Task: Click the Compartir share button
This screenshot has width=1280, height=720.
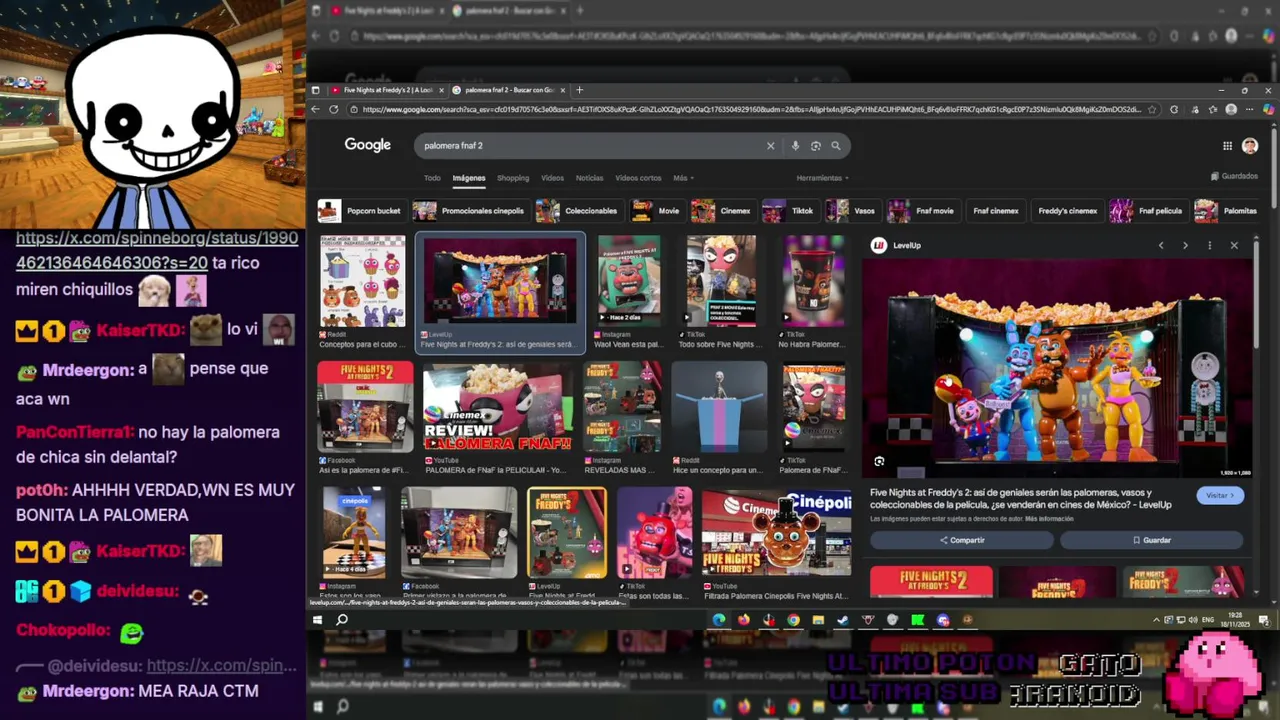Action: click(x=961, y=540)
